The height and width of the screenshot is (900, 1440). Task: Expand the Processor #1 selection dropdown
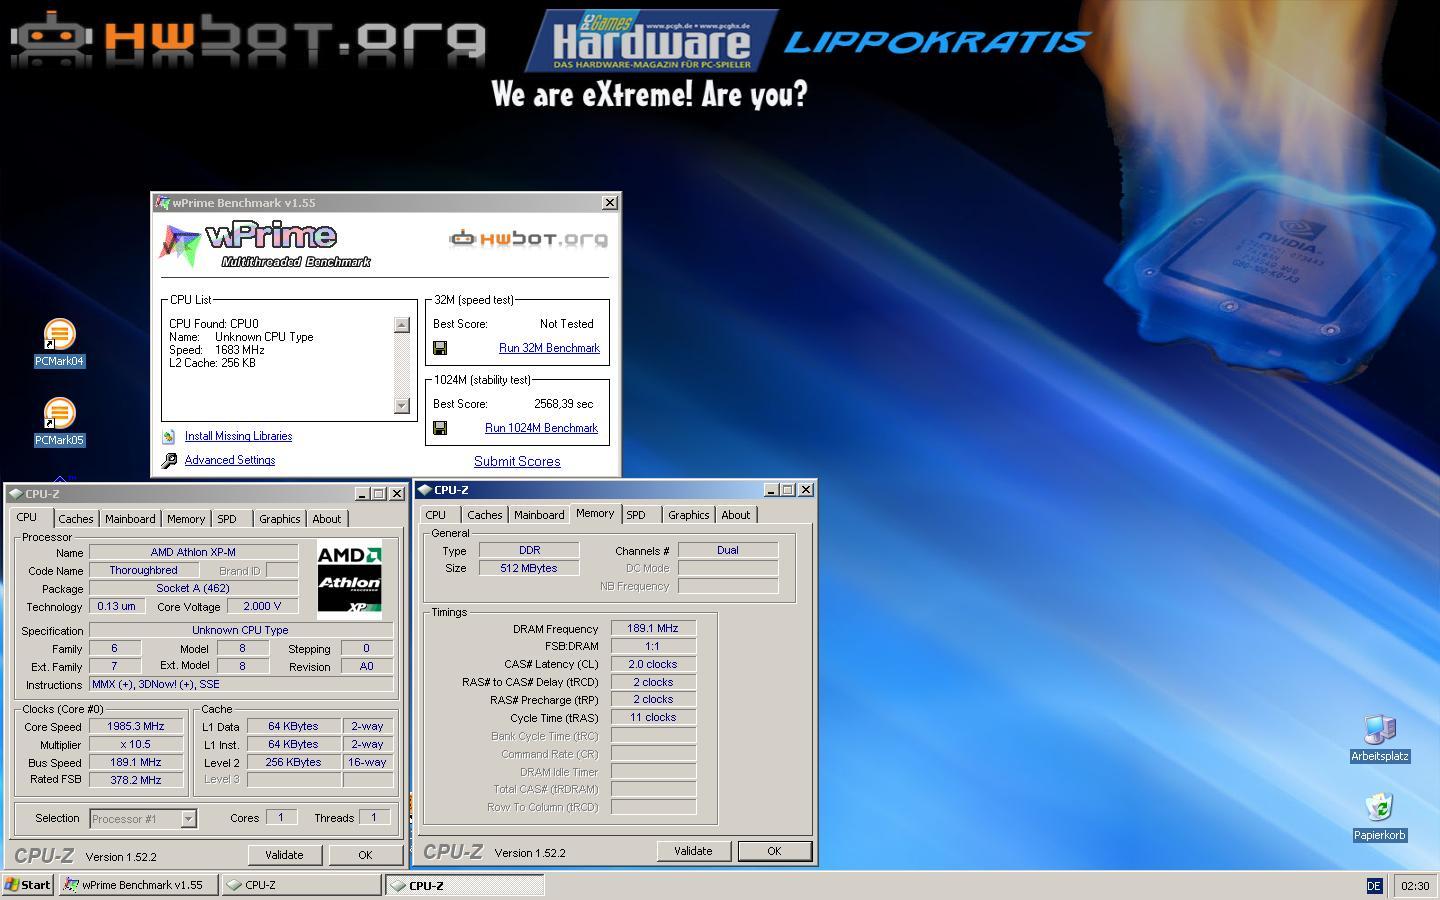point(188,819)
